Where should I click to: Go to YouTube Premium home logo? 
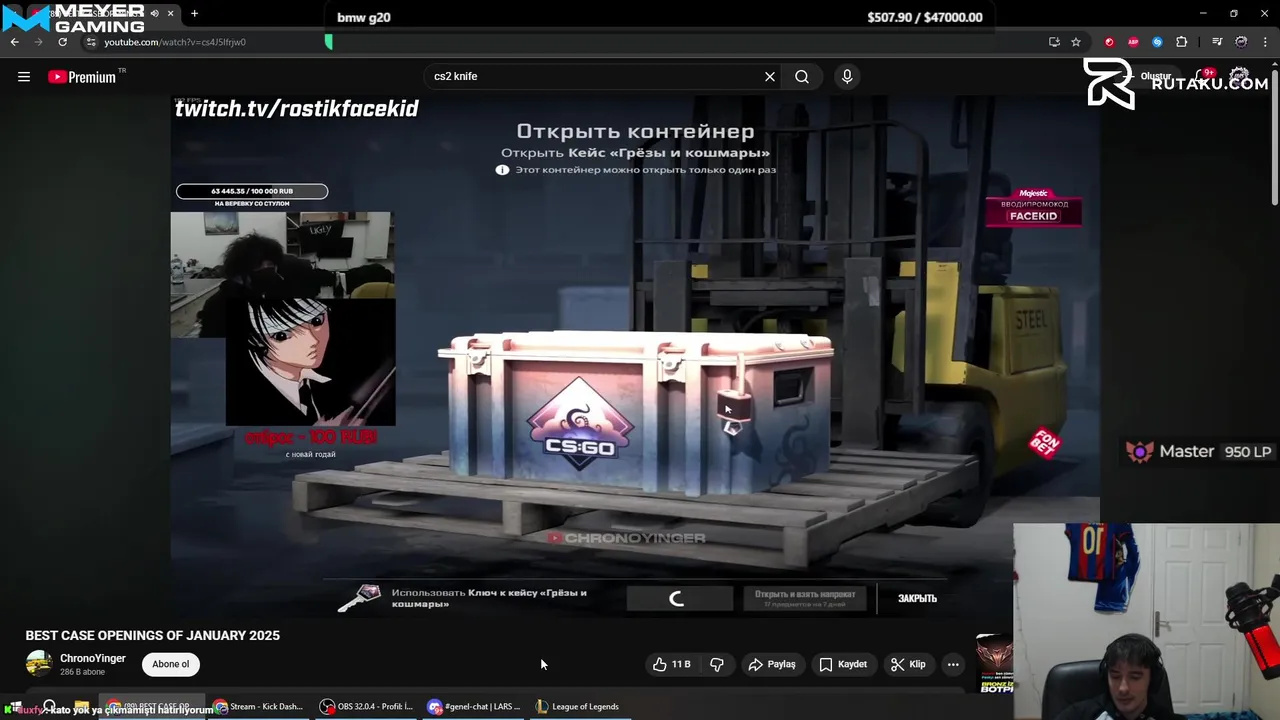(x=82, y=77)
